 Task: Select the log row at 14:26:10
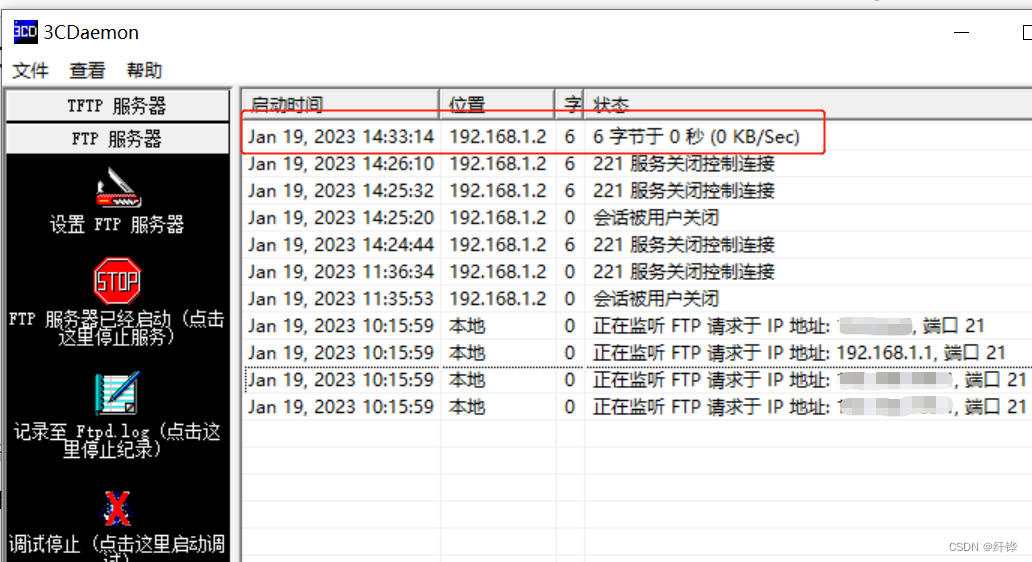tap(637, 164)
